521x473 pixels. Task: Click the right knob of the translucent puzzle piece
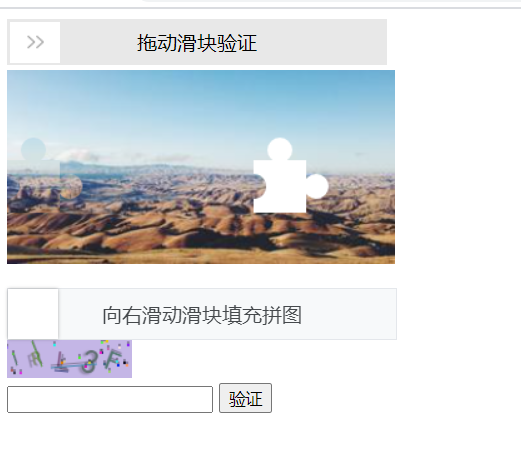tap(71, 186)
